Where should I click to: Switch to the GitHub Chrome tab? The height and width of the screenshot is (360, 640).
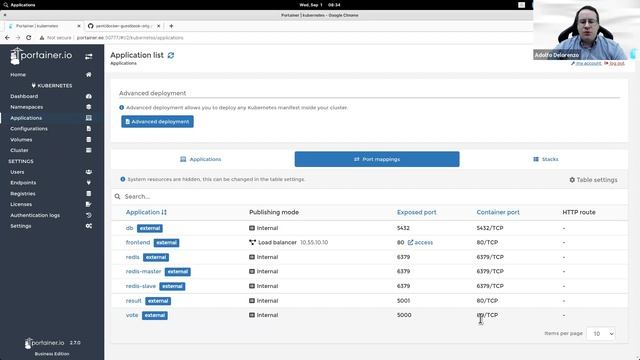pyautogui.click(x=124, y=26)
